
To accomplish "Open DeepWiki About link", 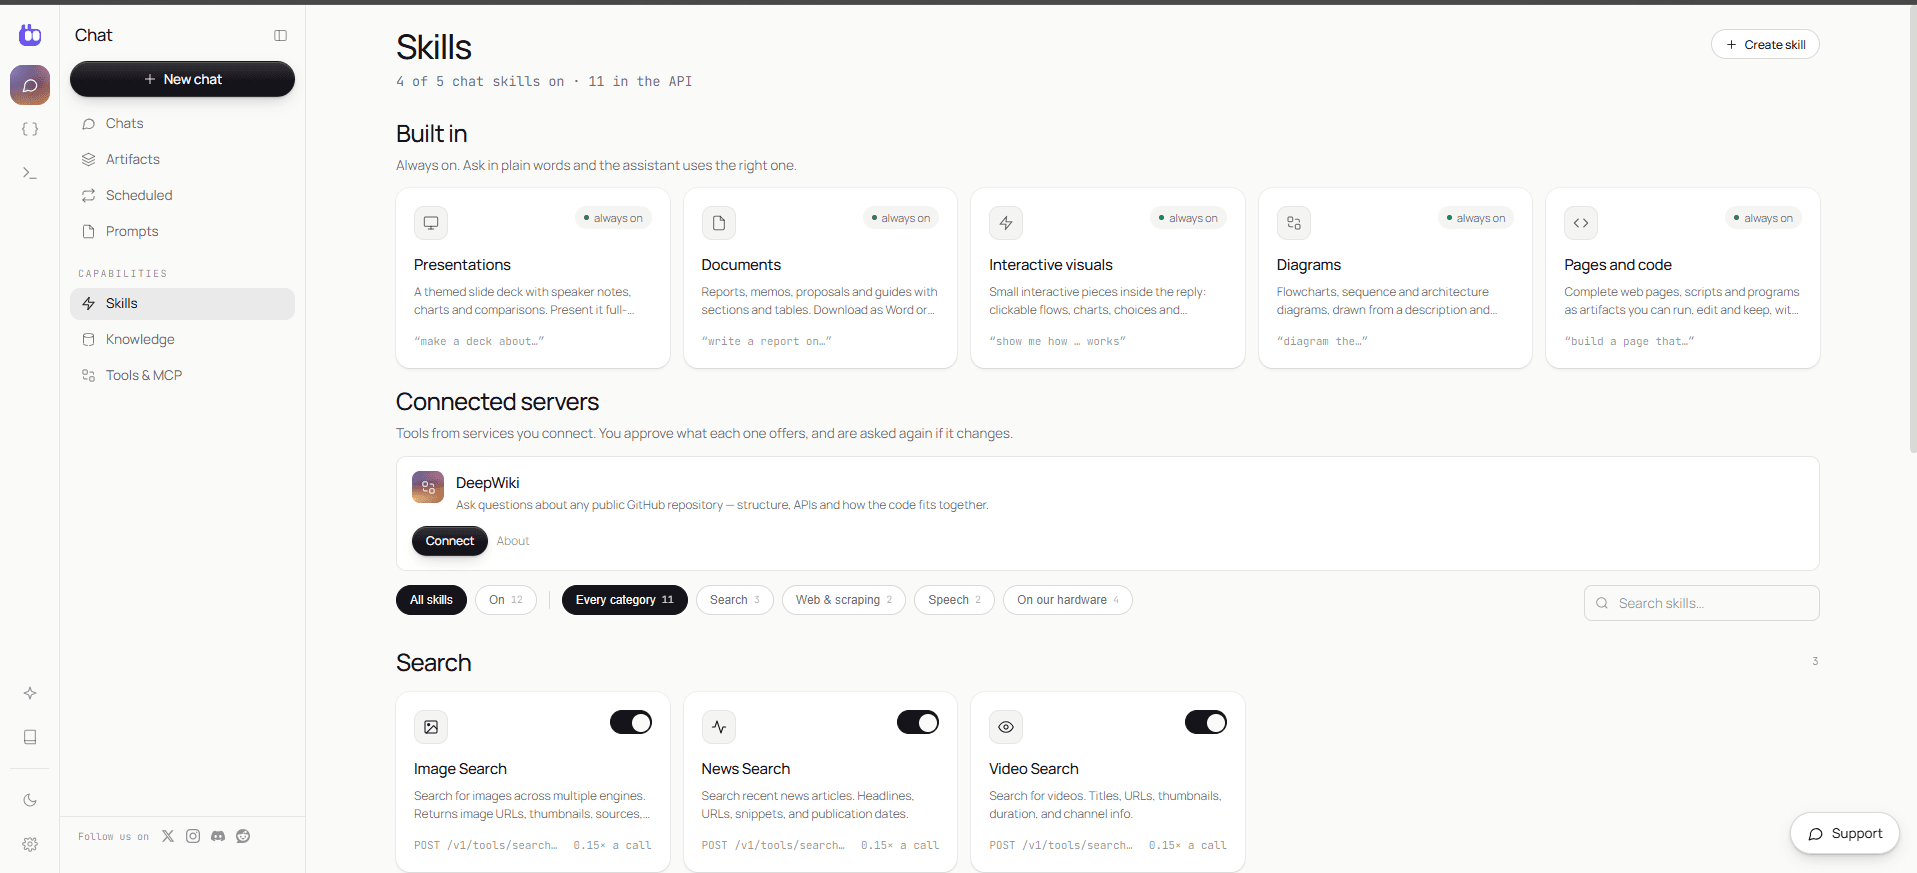I will pos(513,541).
